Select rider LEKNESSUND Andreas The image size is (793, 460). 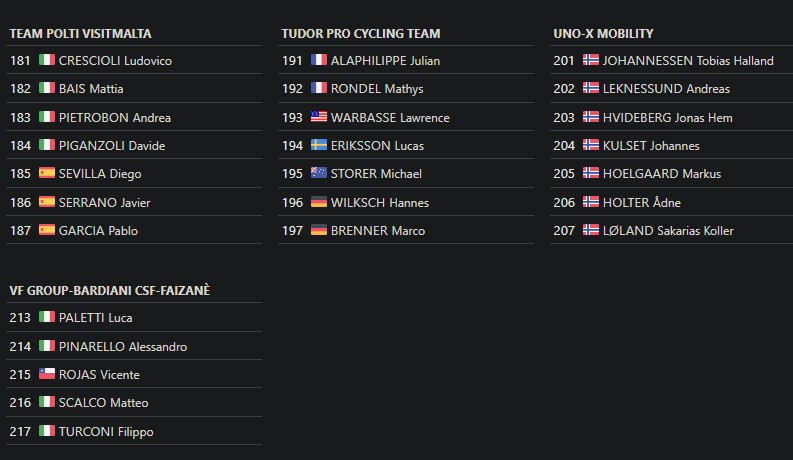(x=666, y=88)
